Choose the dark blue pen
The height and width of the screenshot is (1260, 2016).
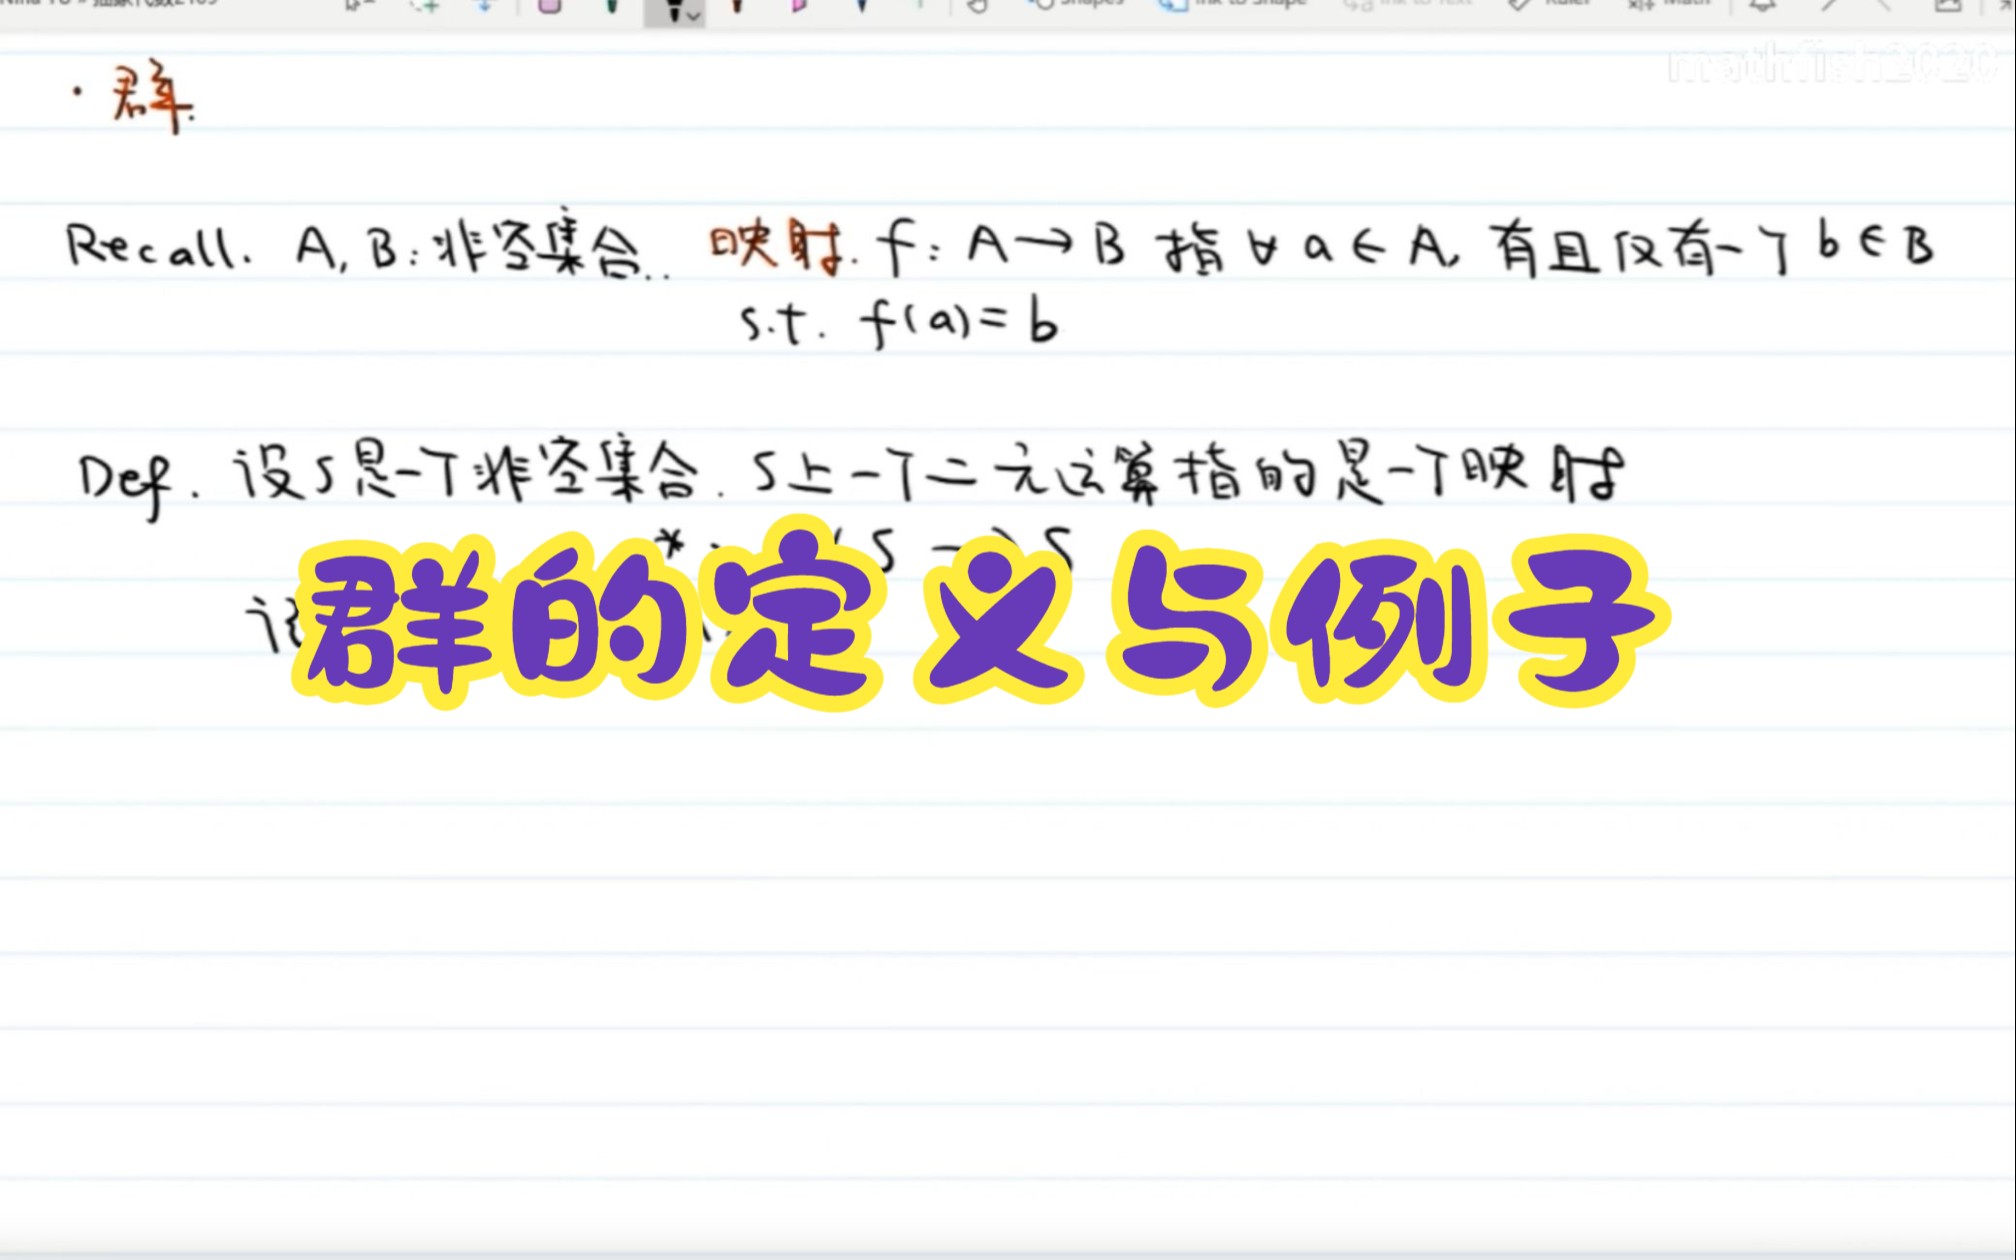(x=861, y=6)
